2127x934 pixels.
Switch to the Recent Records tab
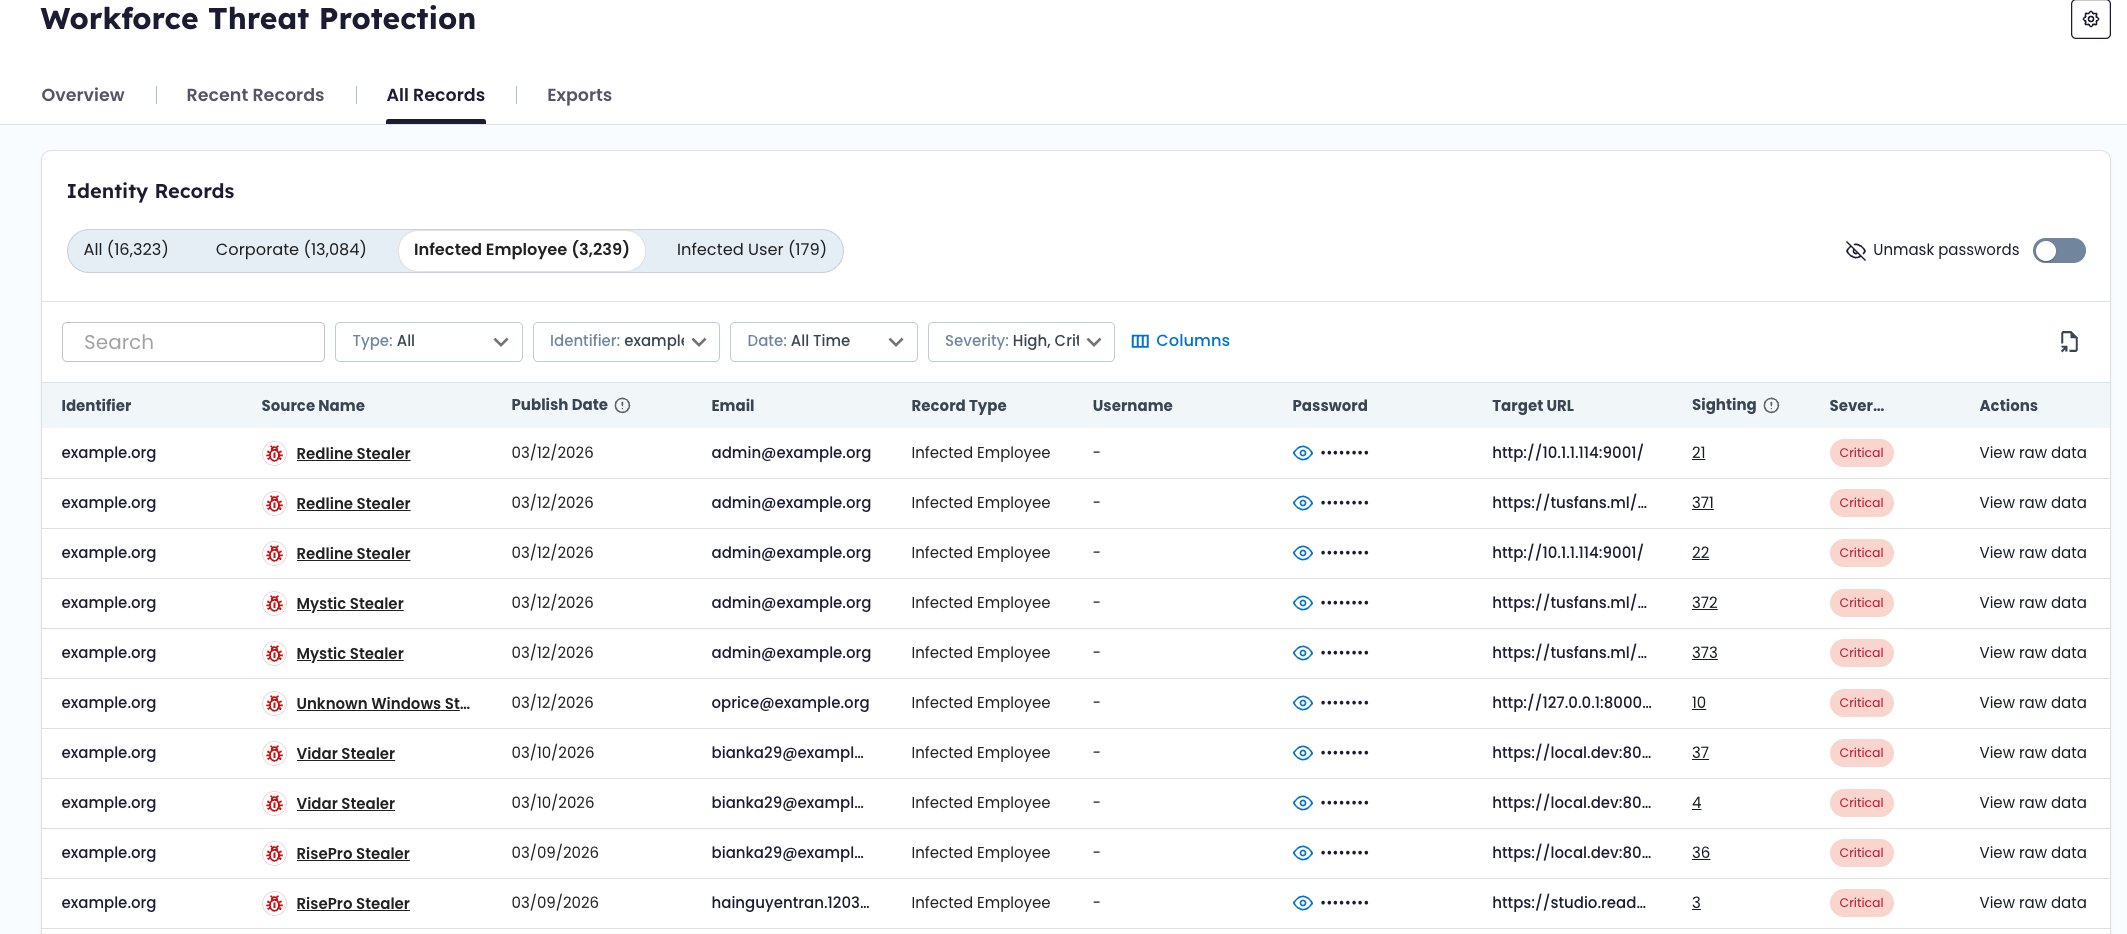(x=255, y=95)
